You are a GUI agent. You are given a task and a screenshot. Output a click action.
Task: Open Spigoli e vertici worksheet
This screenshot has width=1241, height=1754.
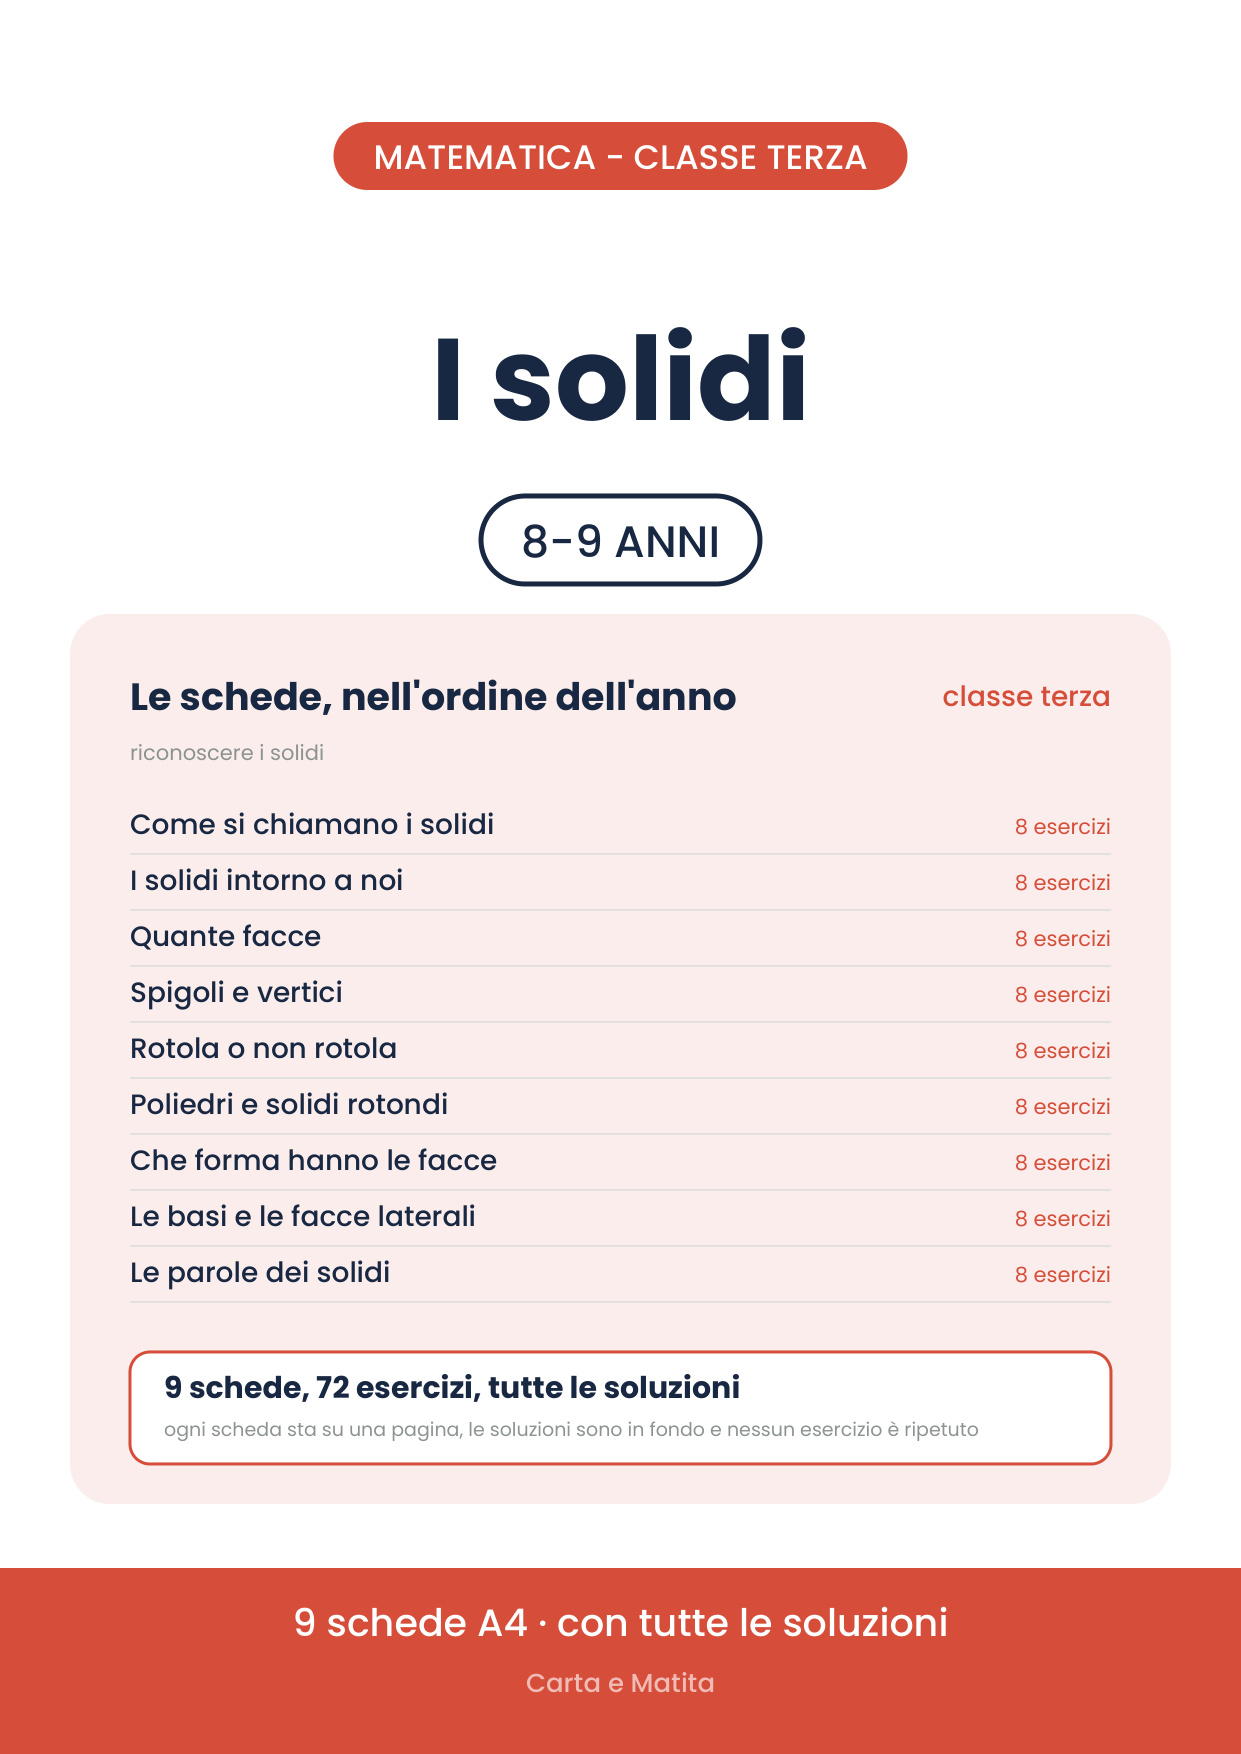click(620, 993)
